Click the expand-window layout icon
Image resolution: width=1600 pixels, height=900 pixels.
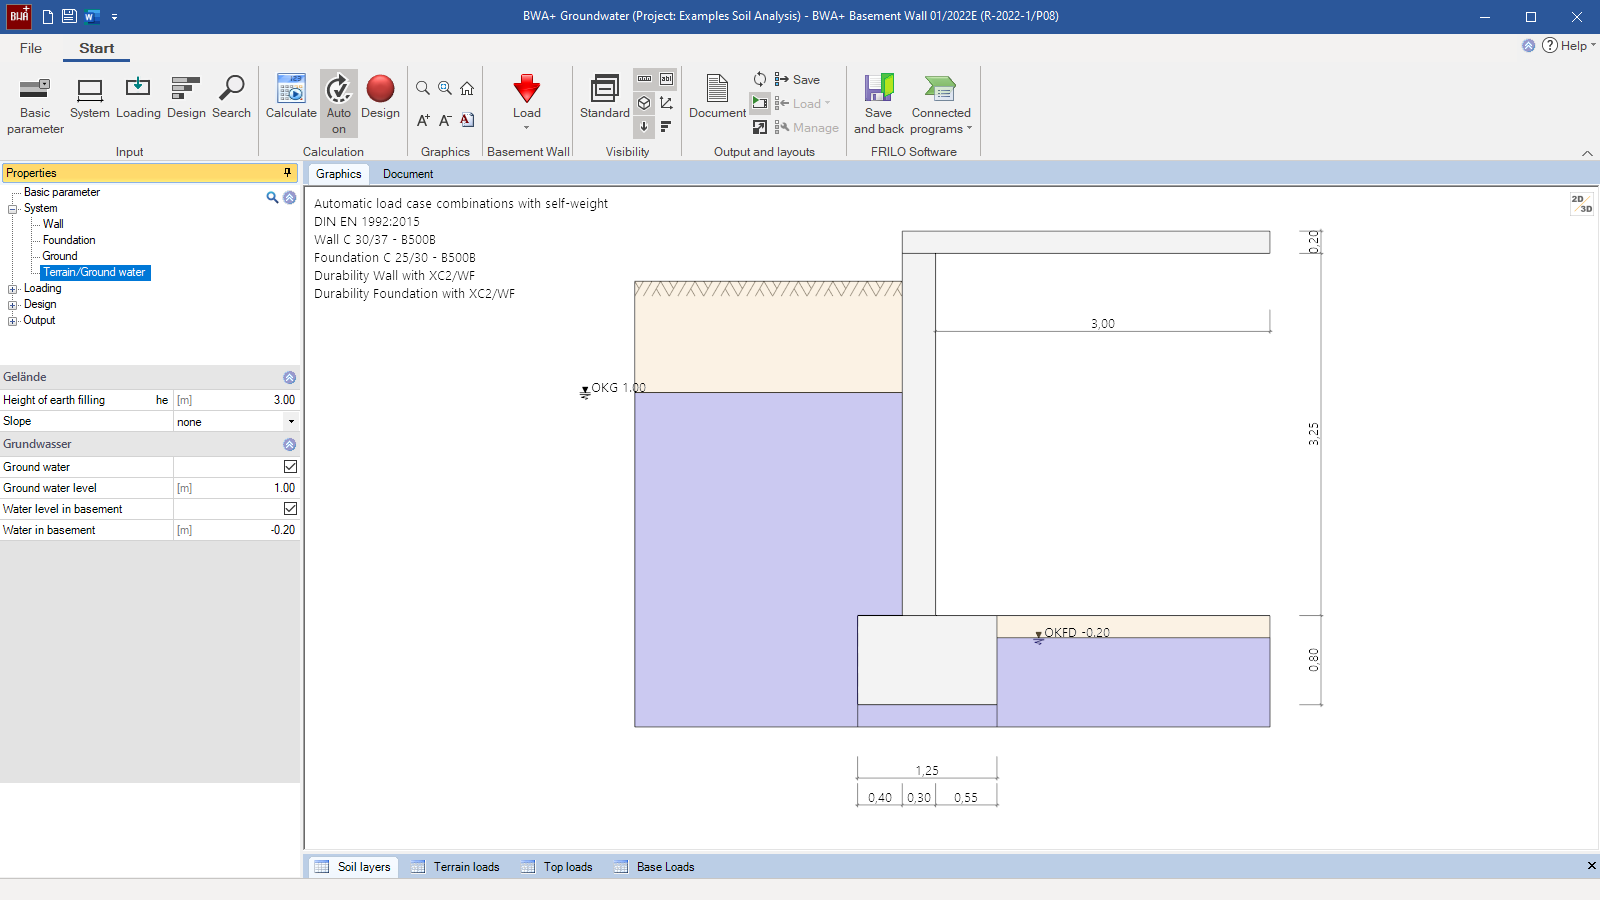760,127
